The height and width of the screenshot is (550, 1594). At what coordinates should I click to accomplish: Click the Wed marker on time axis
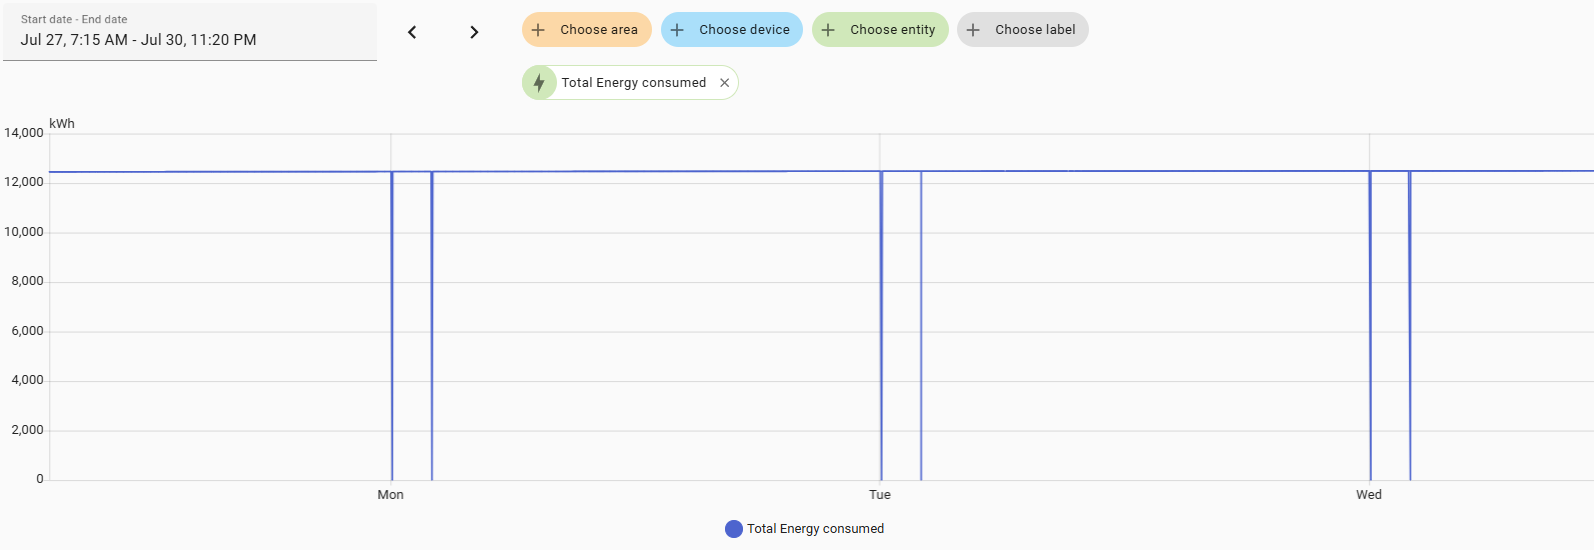[1369, 495]
